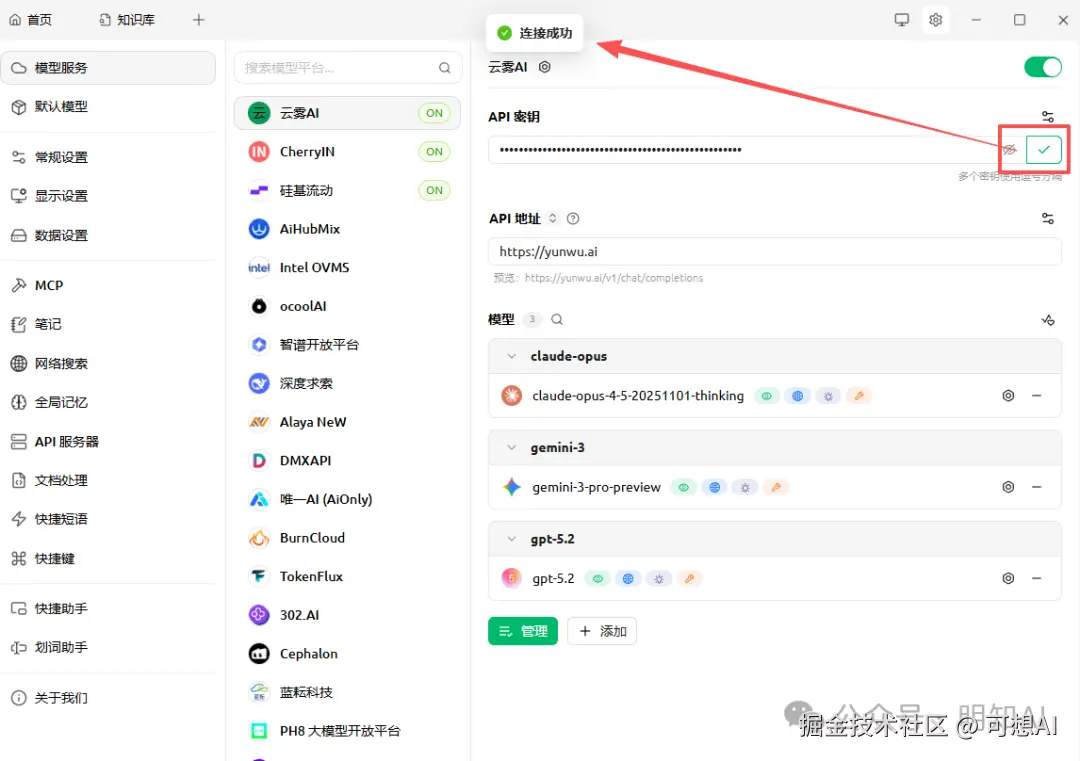Show the hidden API key
Image resolution: width=1080 pixels, height=761 pixels.
[1009, 149]
